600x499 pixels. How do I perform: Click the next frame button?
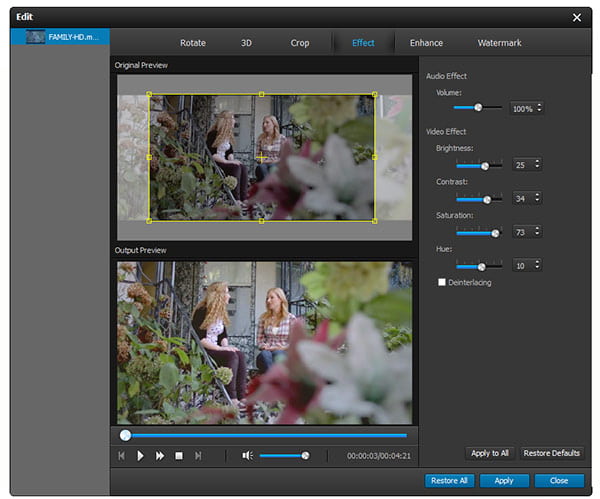[198, 455]
